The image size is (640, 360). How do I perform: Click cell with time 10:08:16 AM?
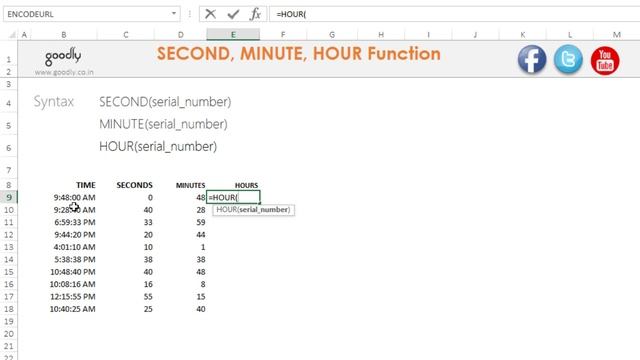64,284
